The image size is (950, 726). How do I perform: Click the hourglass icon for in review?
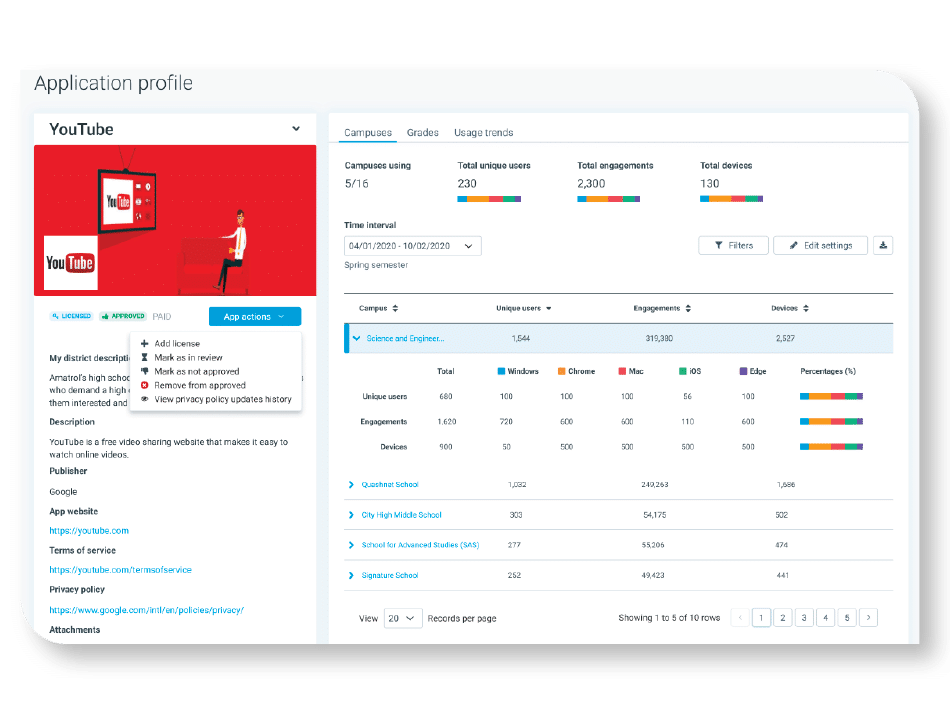click(144, 358)
